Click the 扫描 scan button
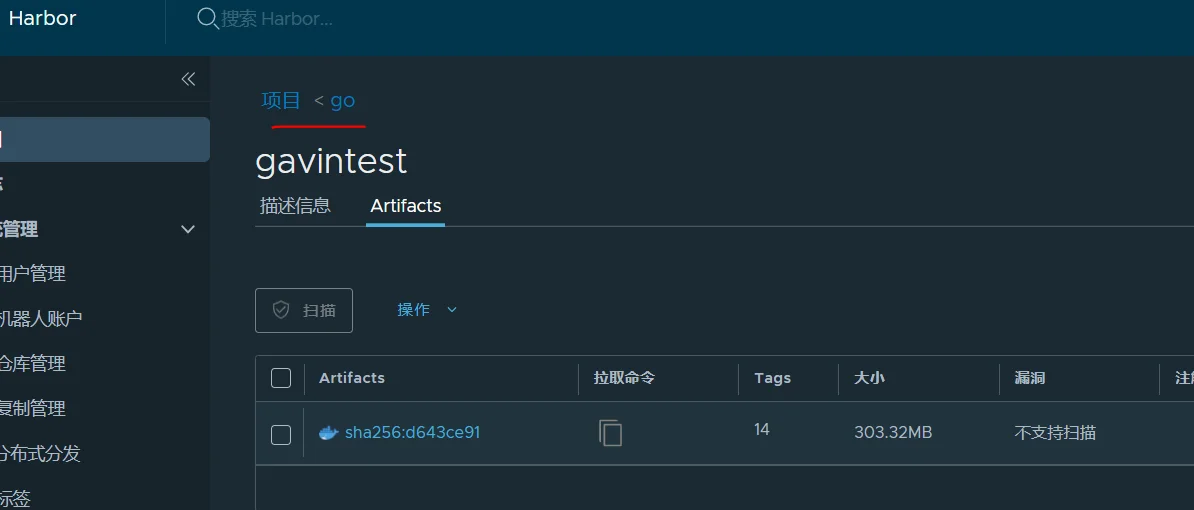 click(x=304, y=311)
